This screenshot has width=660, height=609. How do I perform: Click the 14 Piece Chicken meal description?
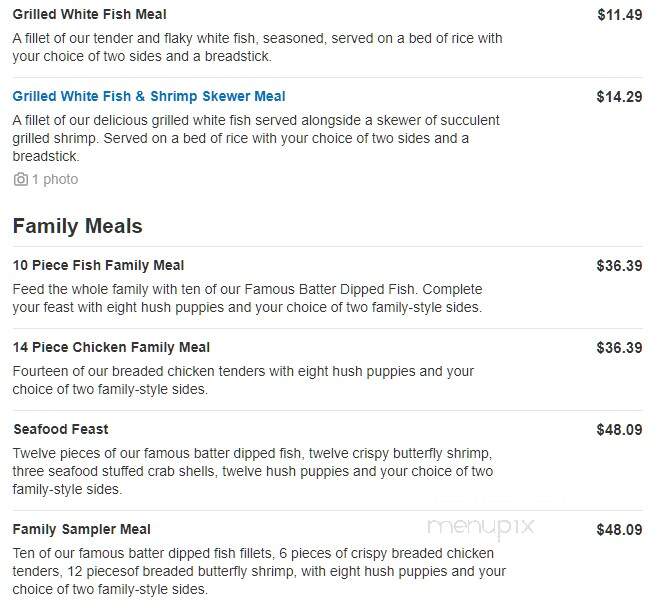[x=243, y=380]
